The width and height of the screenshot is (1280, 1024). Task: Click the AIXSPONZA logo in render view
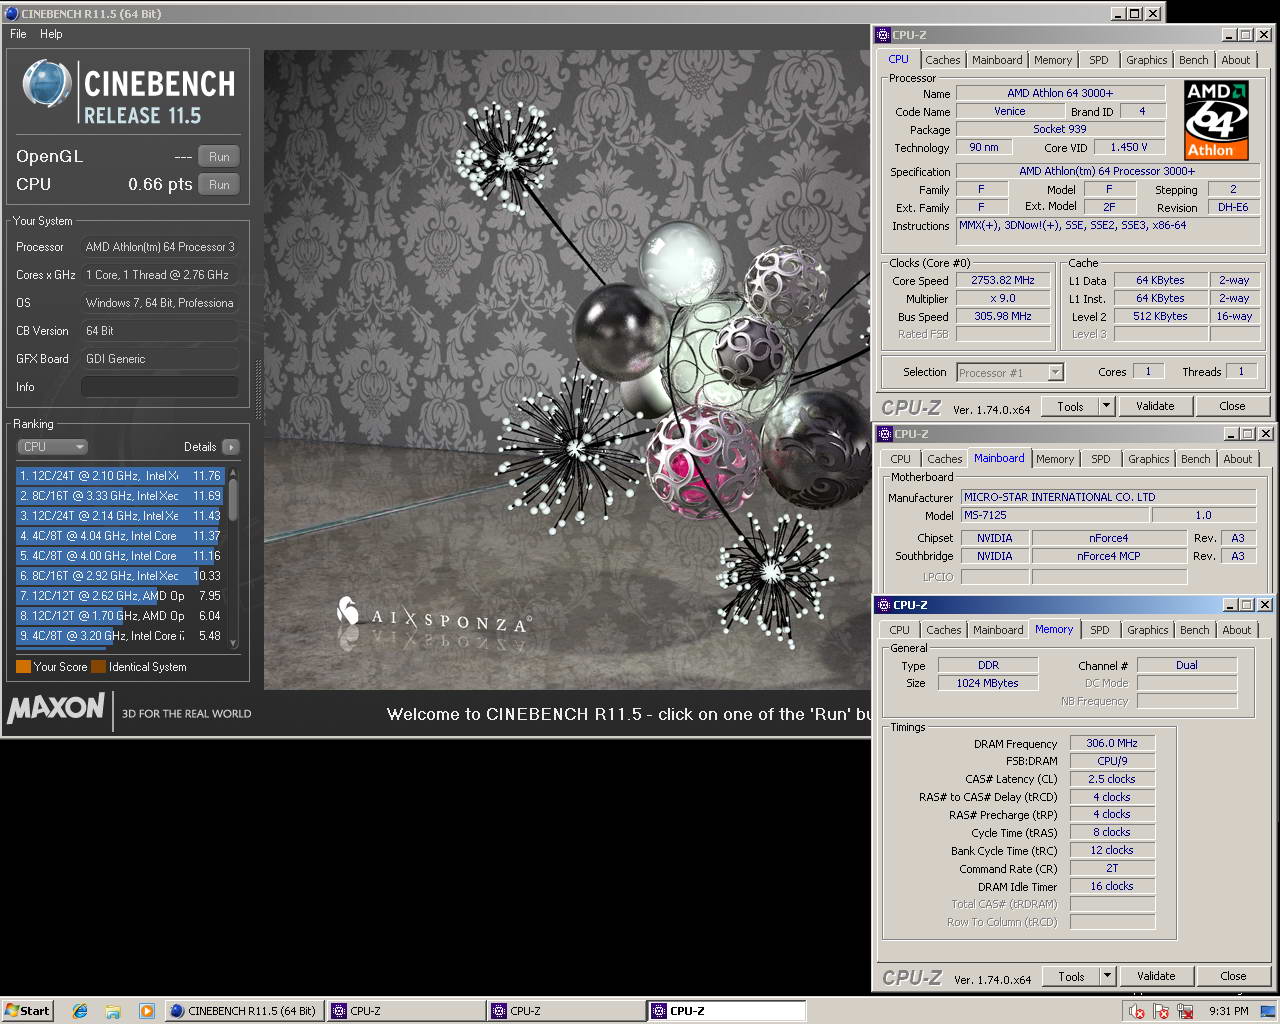coord(433,617)
